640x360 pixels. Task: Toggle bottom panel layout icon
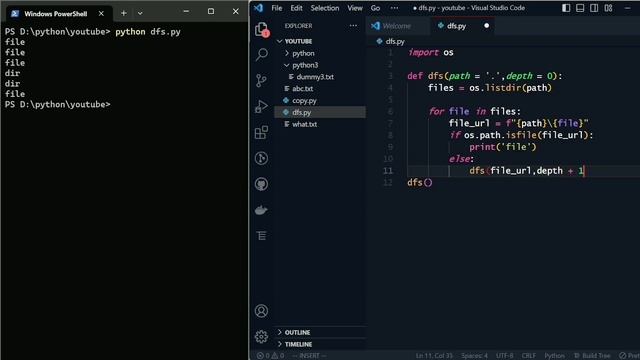(580, 8)
